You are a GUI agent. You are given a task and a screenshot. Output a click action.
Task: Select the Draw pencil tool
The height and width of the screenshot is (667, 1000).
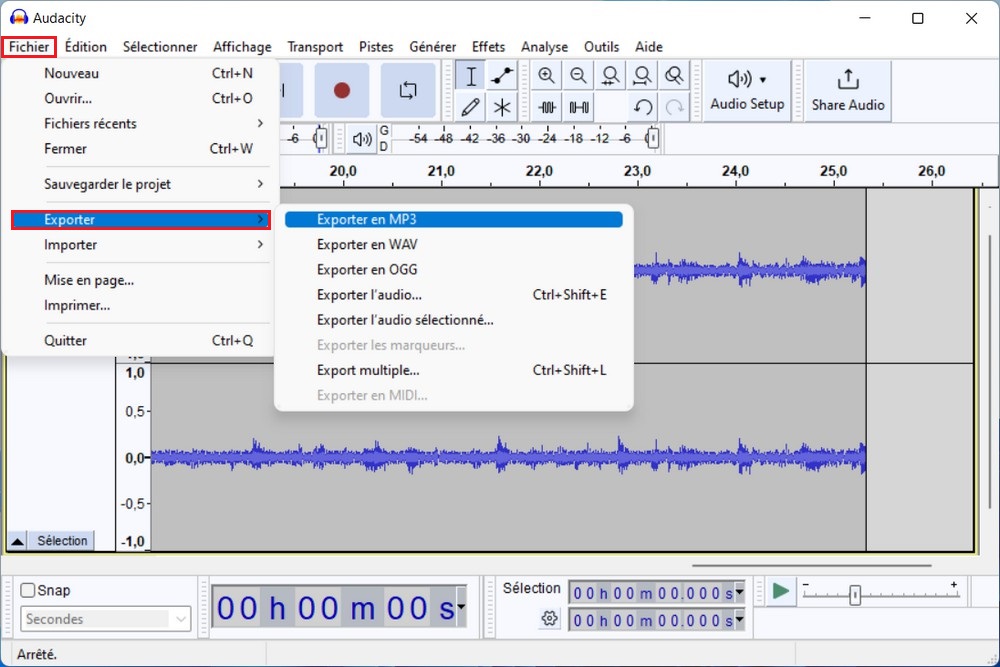coord(471,106)
